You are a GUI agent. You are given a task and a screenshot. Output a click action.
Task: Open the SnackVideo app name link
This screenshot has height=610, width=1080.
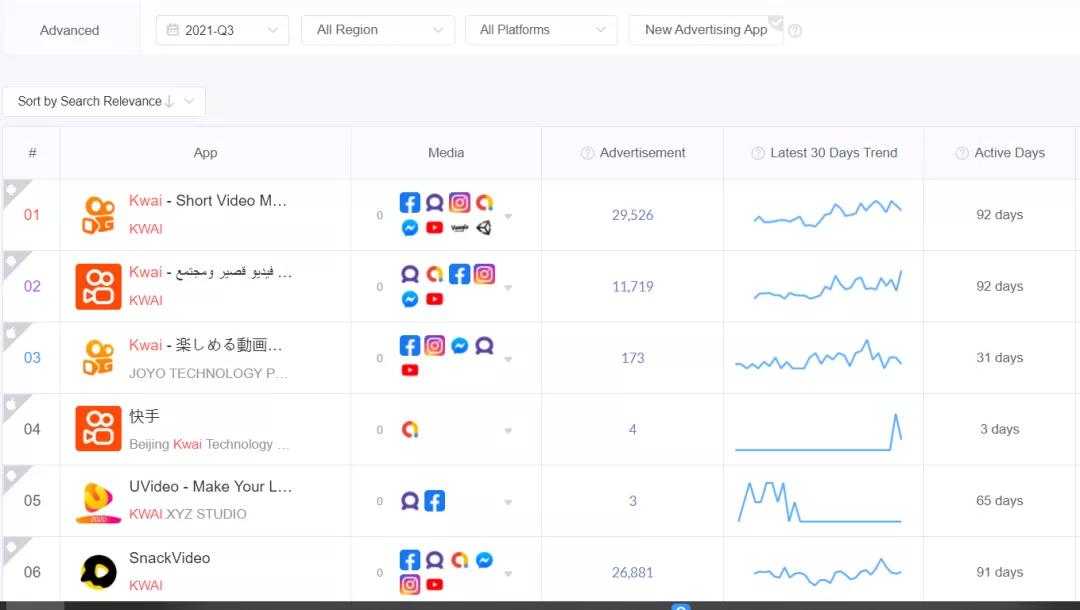point(169,558)
